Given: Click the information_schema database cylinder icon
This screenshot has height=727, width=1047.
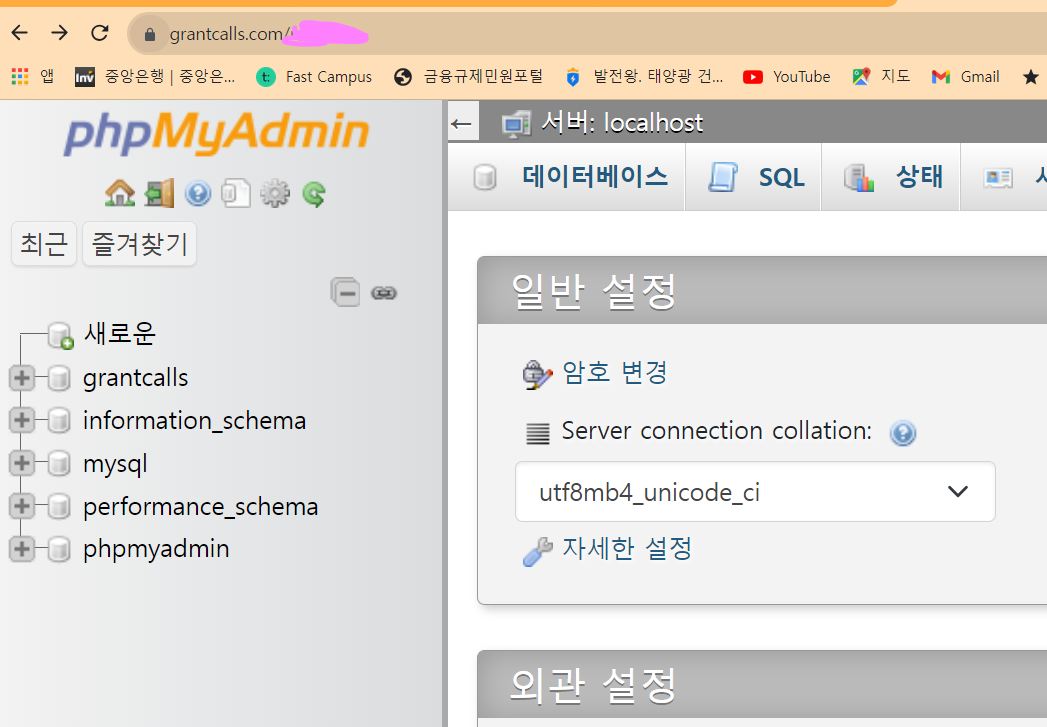Looking at the screenshot, I should pyautogui.click(x=59, y=421).
